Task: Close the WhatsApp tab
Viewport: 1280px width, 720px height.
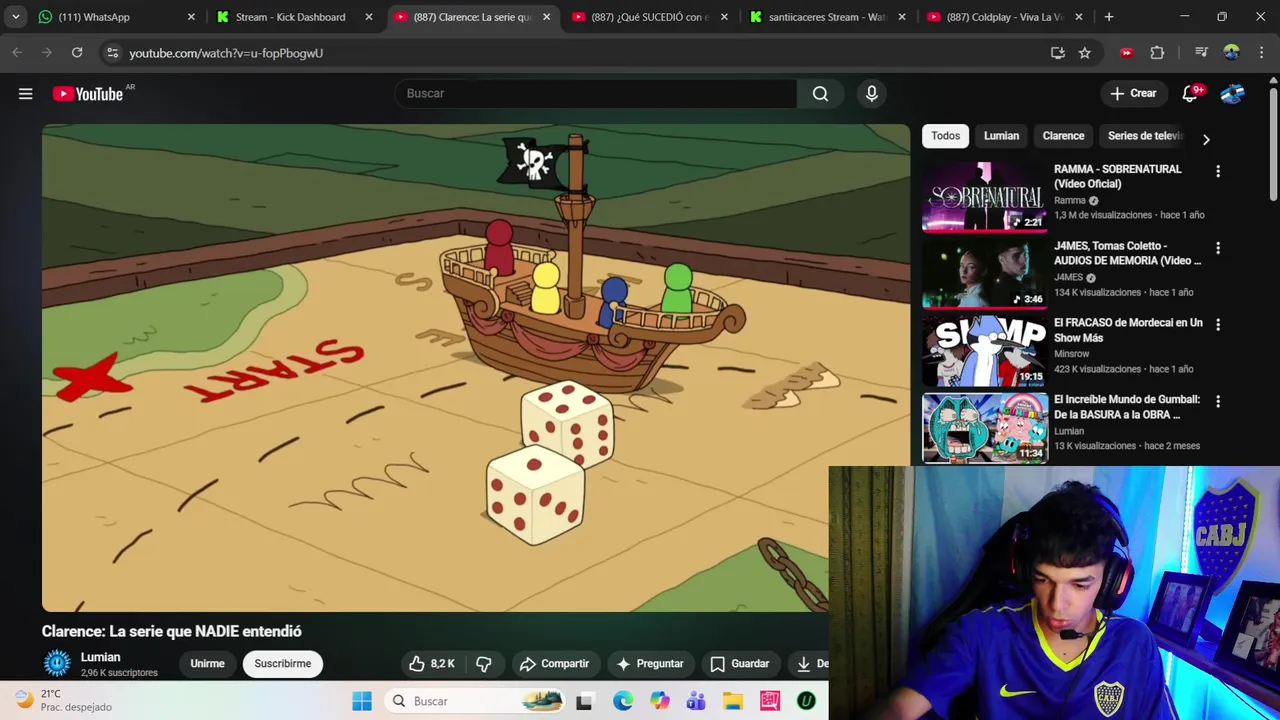Action: [x=191, y=17]
